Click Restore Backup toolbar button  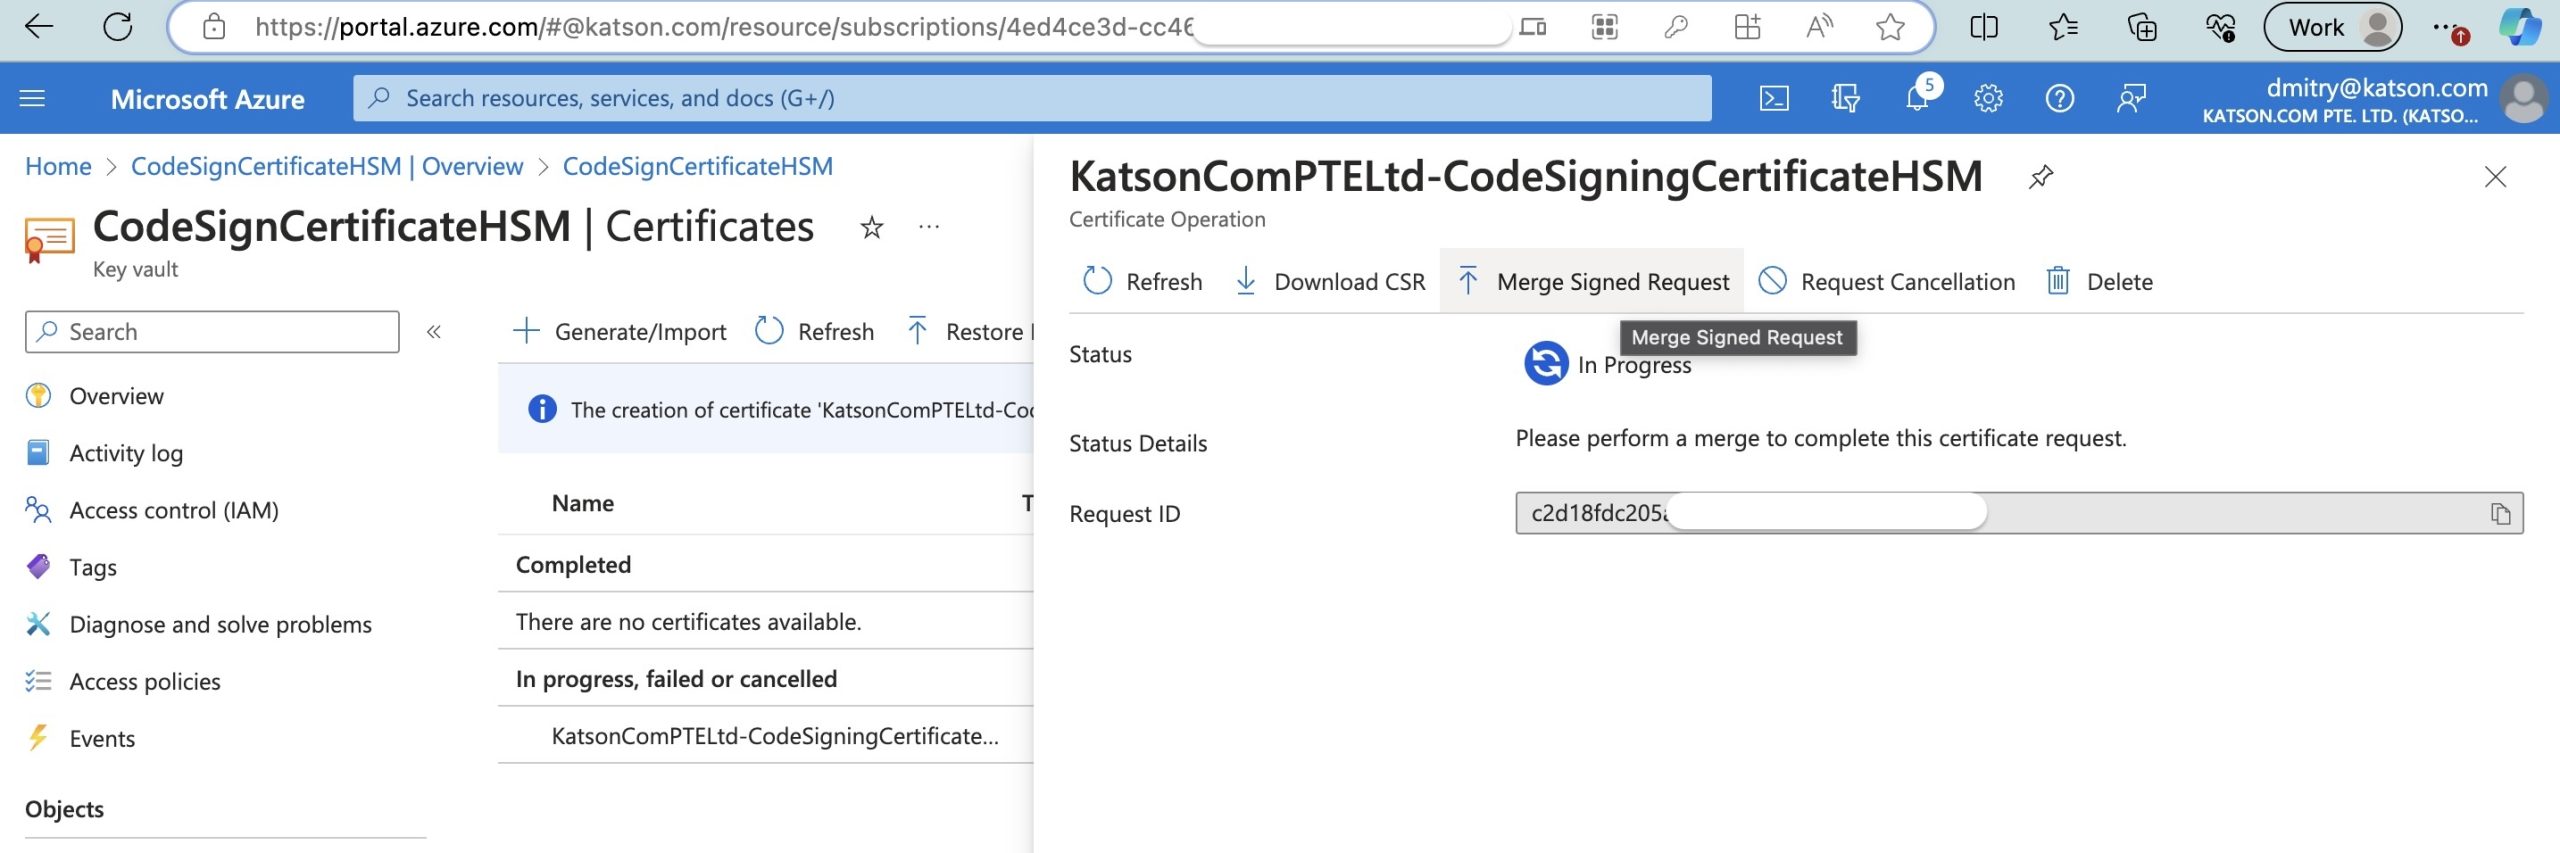(968, 331)
